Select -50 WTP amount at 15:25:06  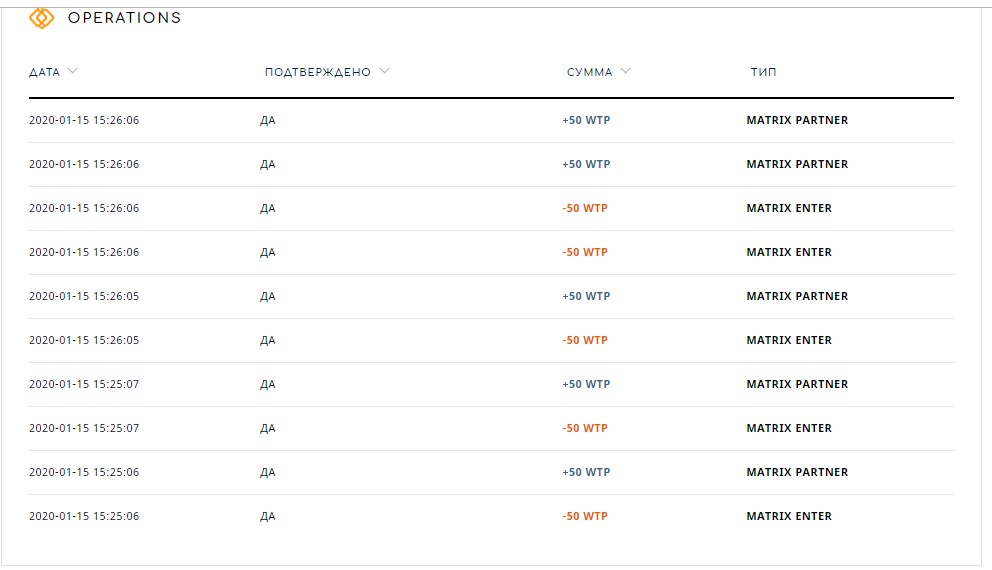coord(585,516)
